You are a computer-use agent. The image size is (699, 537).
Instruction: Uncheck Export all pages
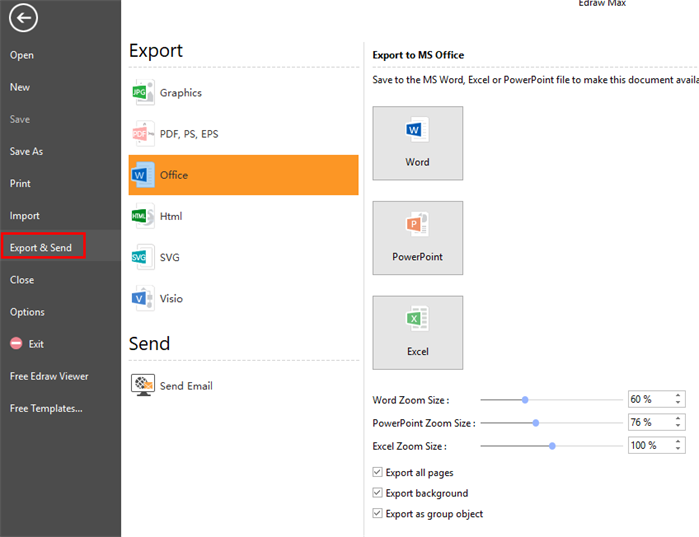pos(378,472)
